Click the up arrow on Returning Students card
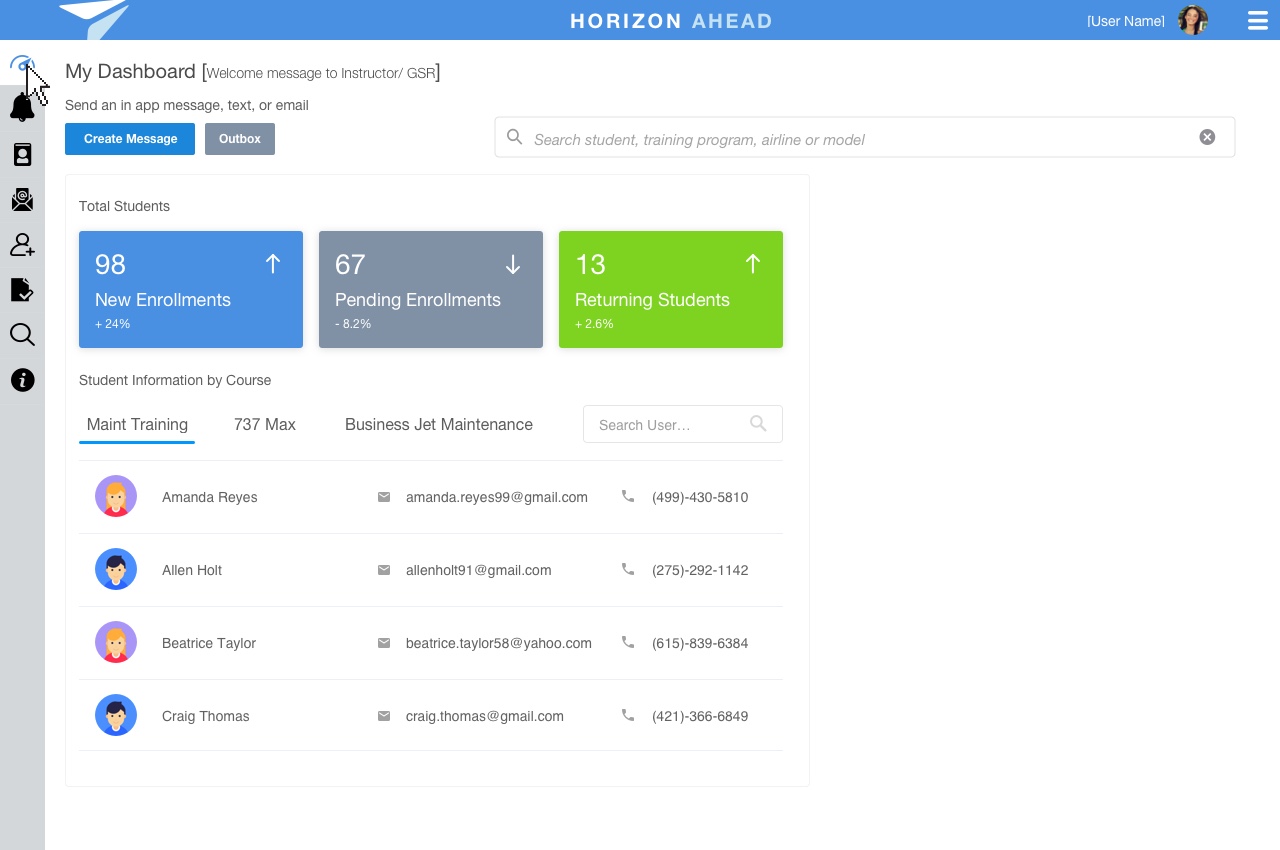The height and width of the screenshot is (850, 1280). [753, 264]
